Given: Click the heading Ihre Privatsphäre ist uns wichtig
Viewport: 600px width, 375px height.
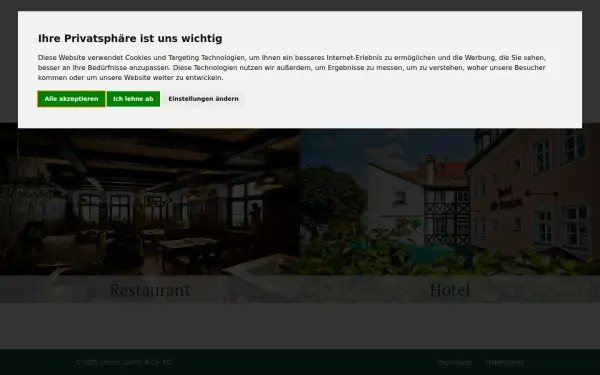Looking at the screenshot, I should click(x=130, y=39).
